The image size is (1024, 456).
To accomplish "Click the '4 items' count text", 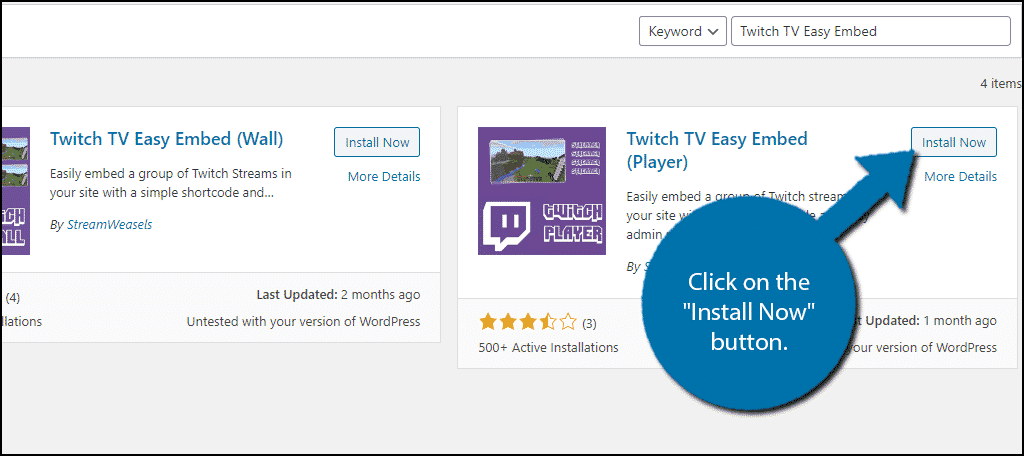I will coord(1000,84).
